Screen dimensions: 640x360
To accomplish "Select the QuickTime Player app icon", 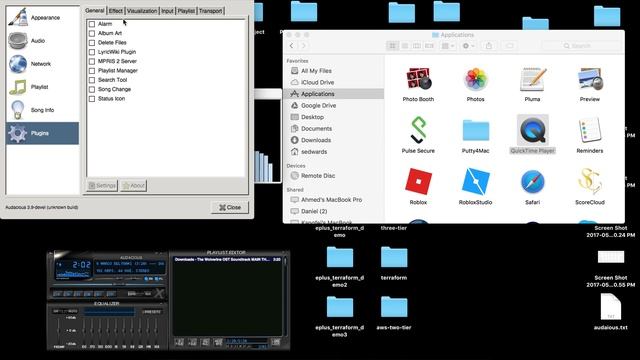I will tap(533, 130).
